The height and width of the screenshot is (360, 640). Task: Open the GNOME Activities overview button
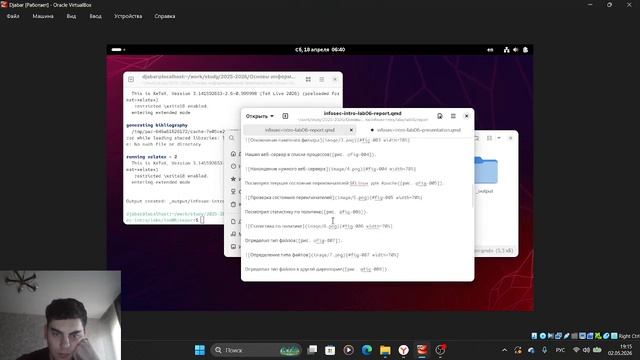coord(118,50)
